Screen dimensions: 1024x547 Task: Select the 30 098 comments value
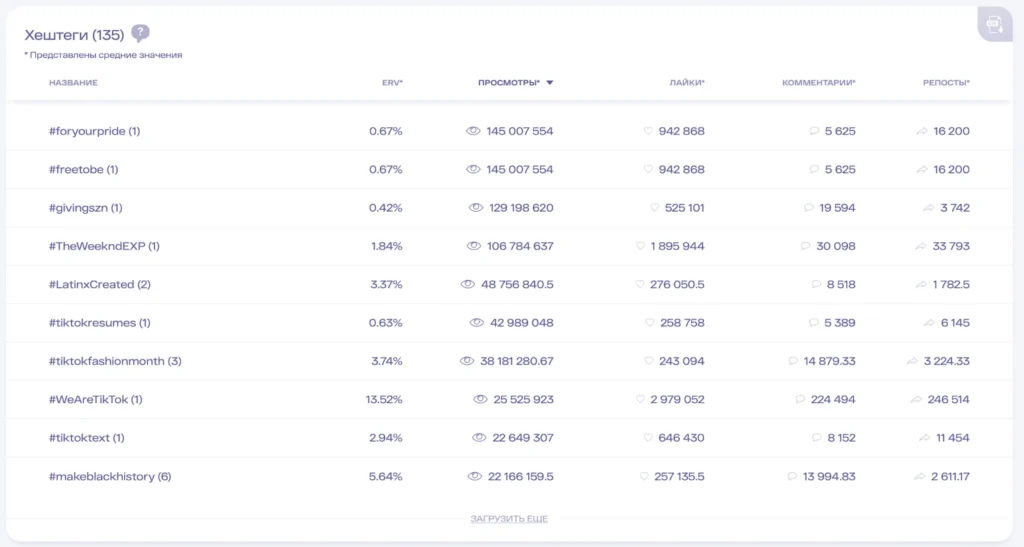coord(836,246)
